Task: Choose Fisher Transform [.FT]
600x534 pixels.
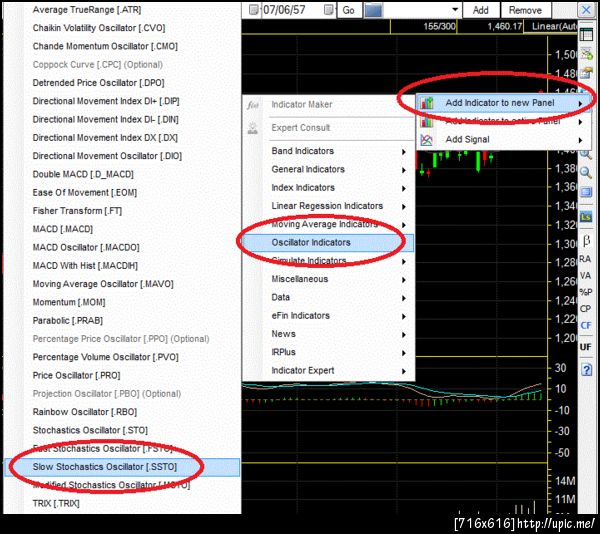Action: coord(77,211)
